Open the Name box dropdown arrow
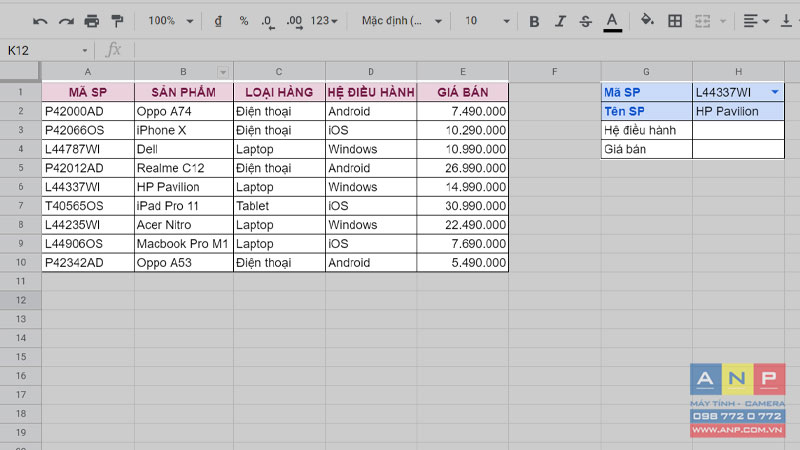 point(85,51)
